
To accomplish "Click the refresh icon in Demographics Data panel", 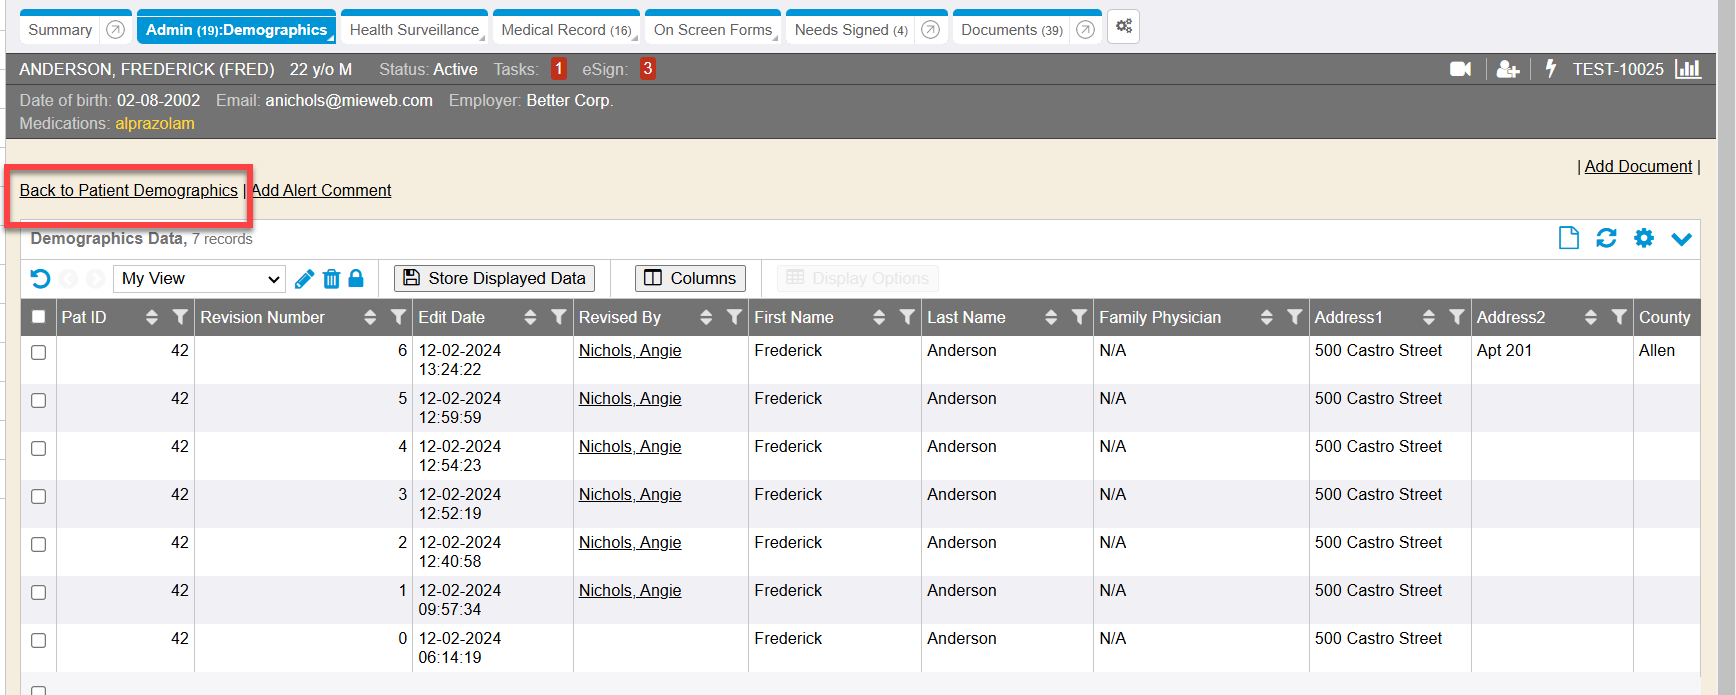I will pyautogui.click(x=1606, y=238).
